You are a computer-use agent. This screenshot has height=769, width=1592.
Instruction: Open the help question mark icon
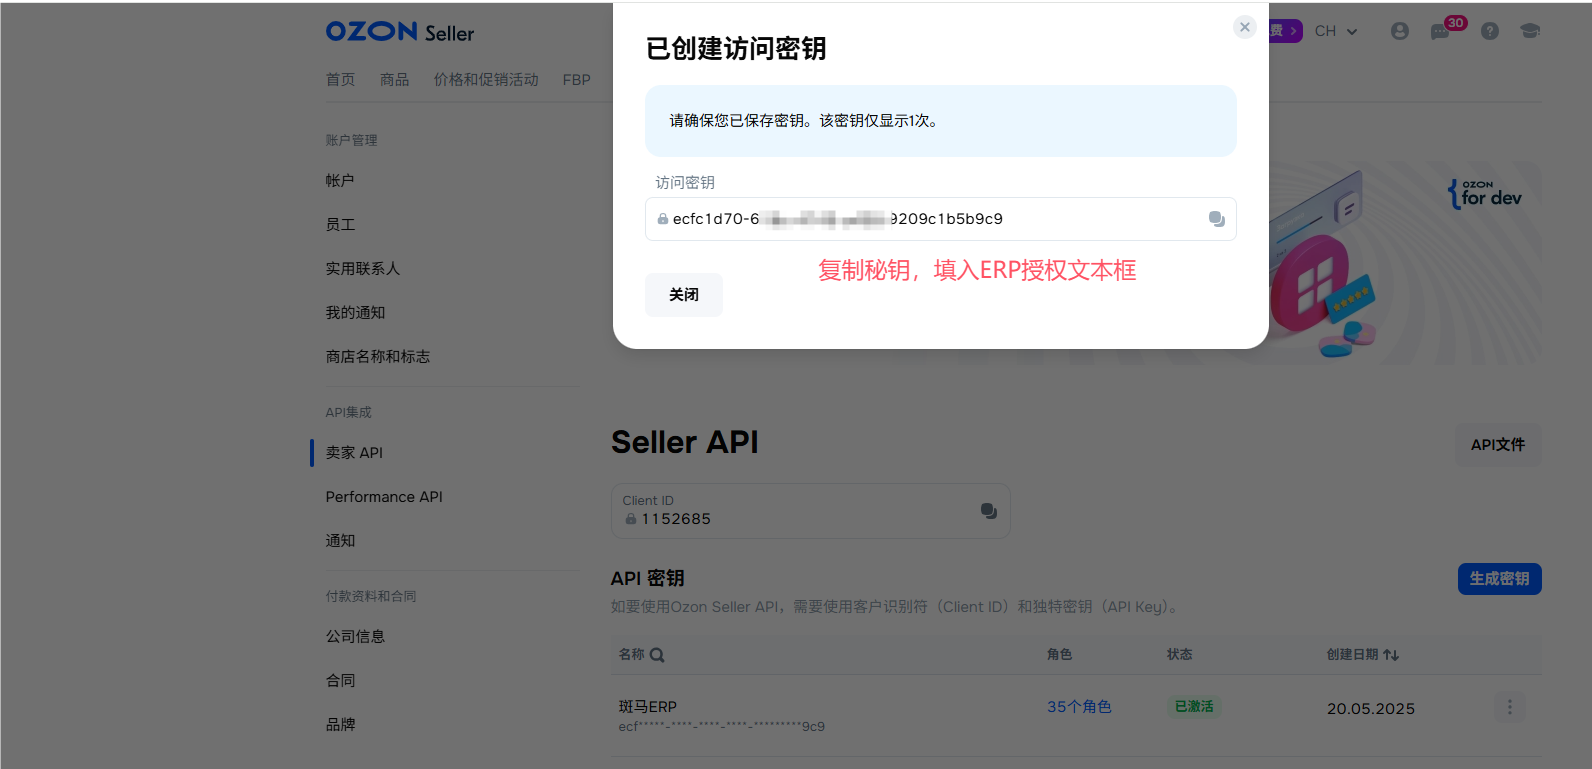coord(1490,31)
